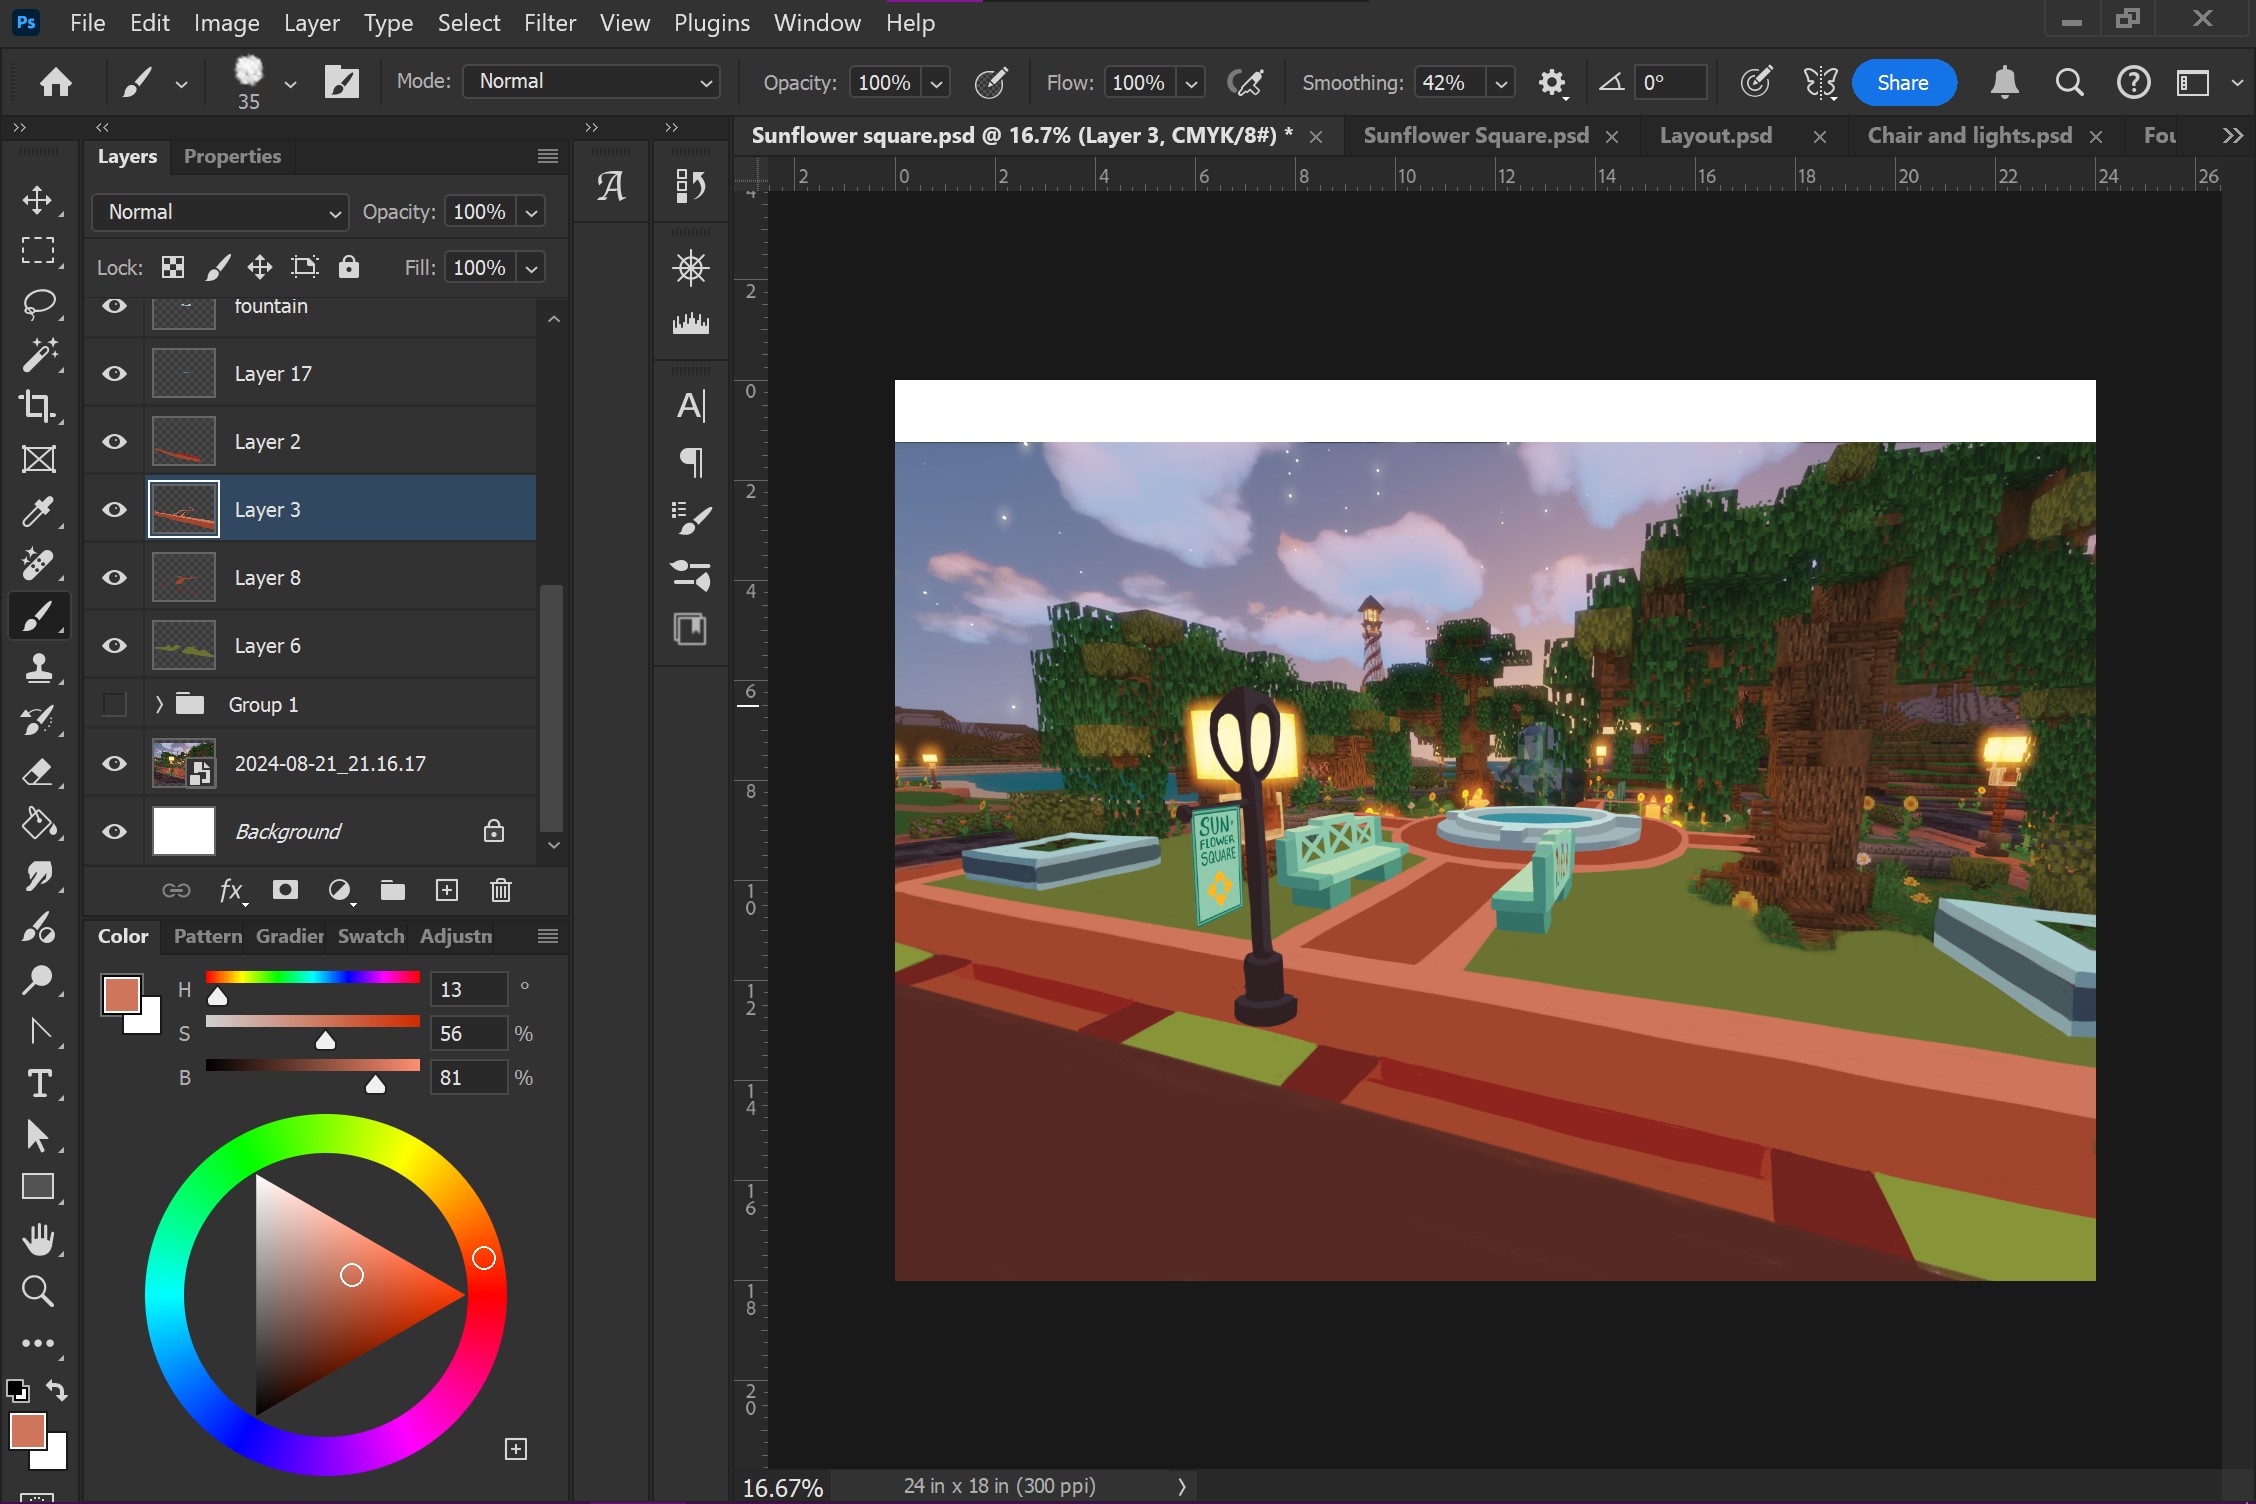
Task: Open the brush Mode dropdown
Action: pos(592,82)
